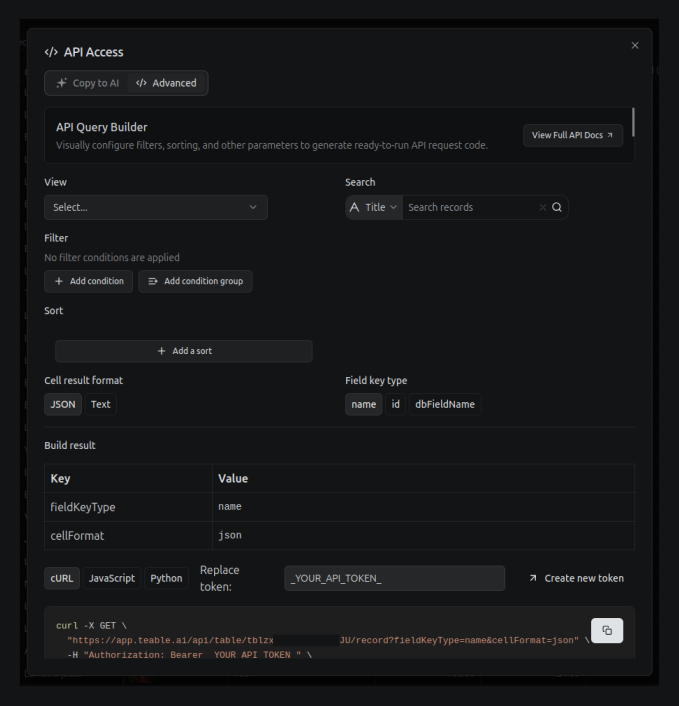
Task: Set field key type to dbFieldName
Action: (x=444, y=404)
